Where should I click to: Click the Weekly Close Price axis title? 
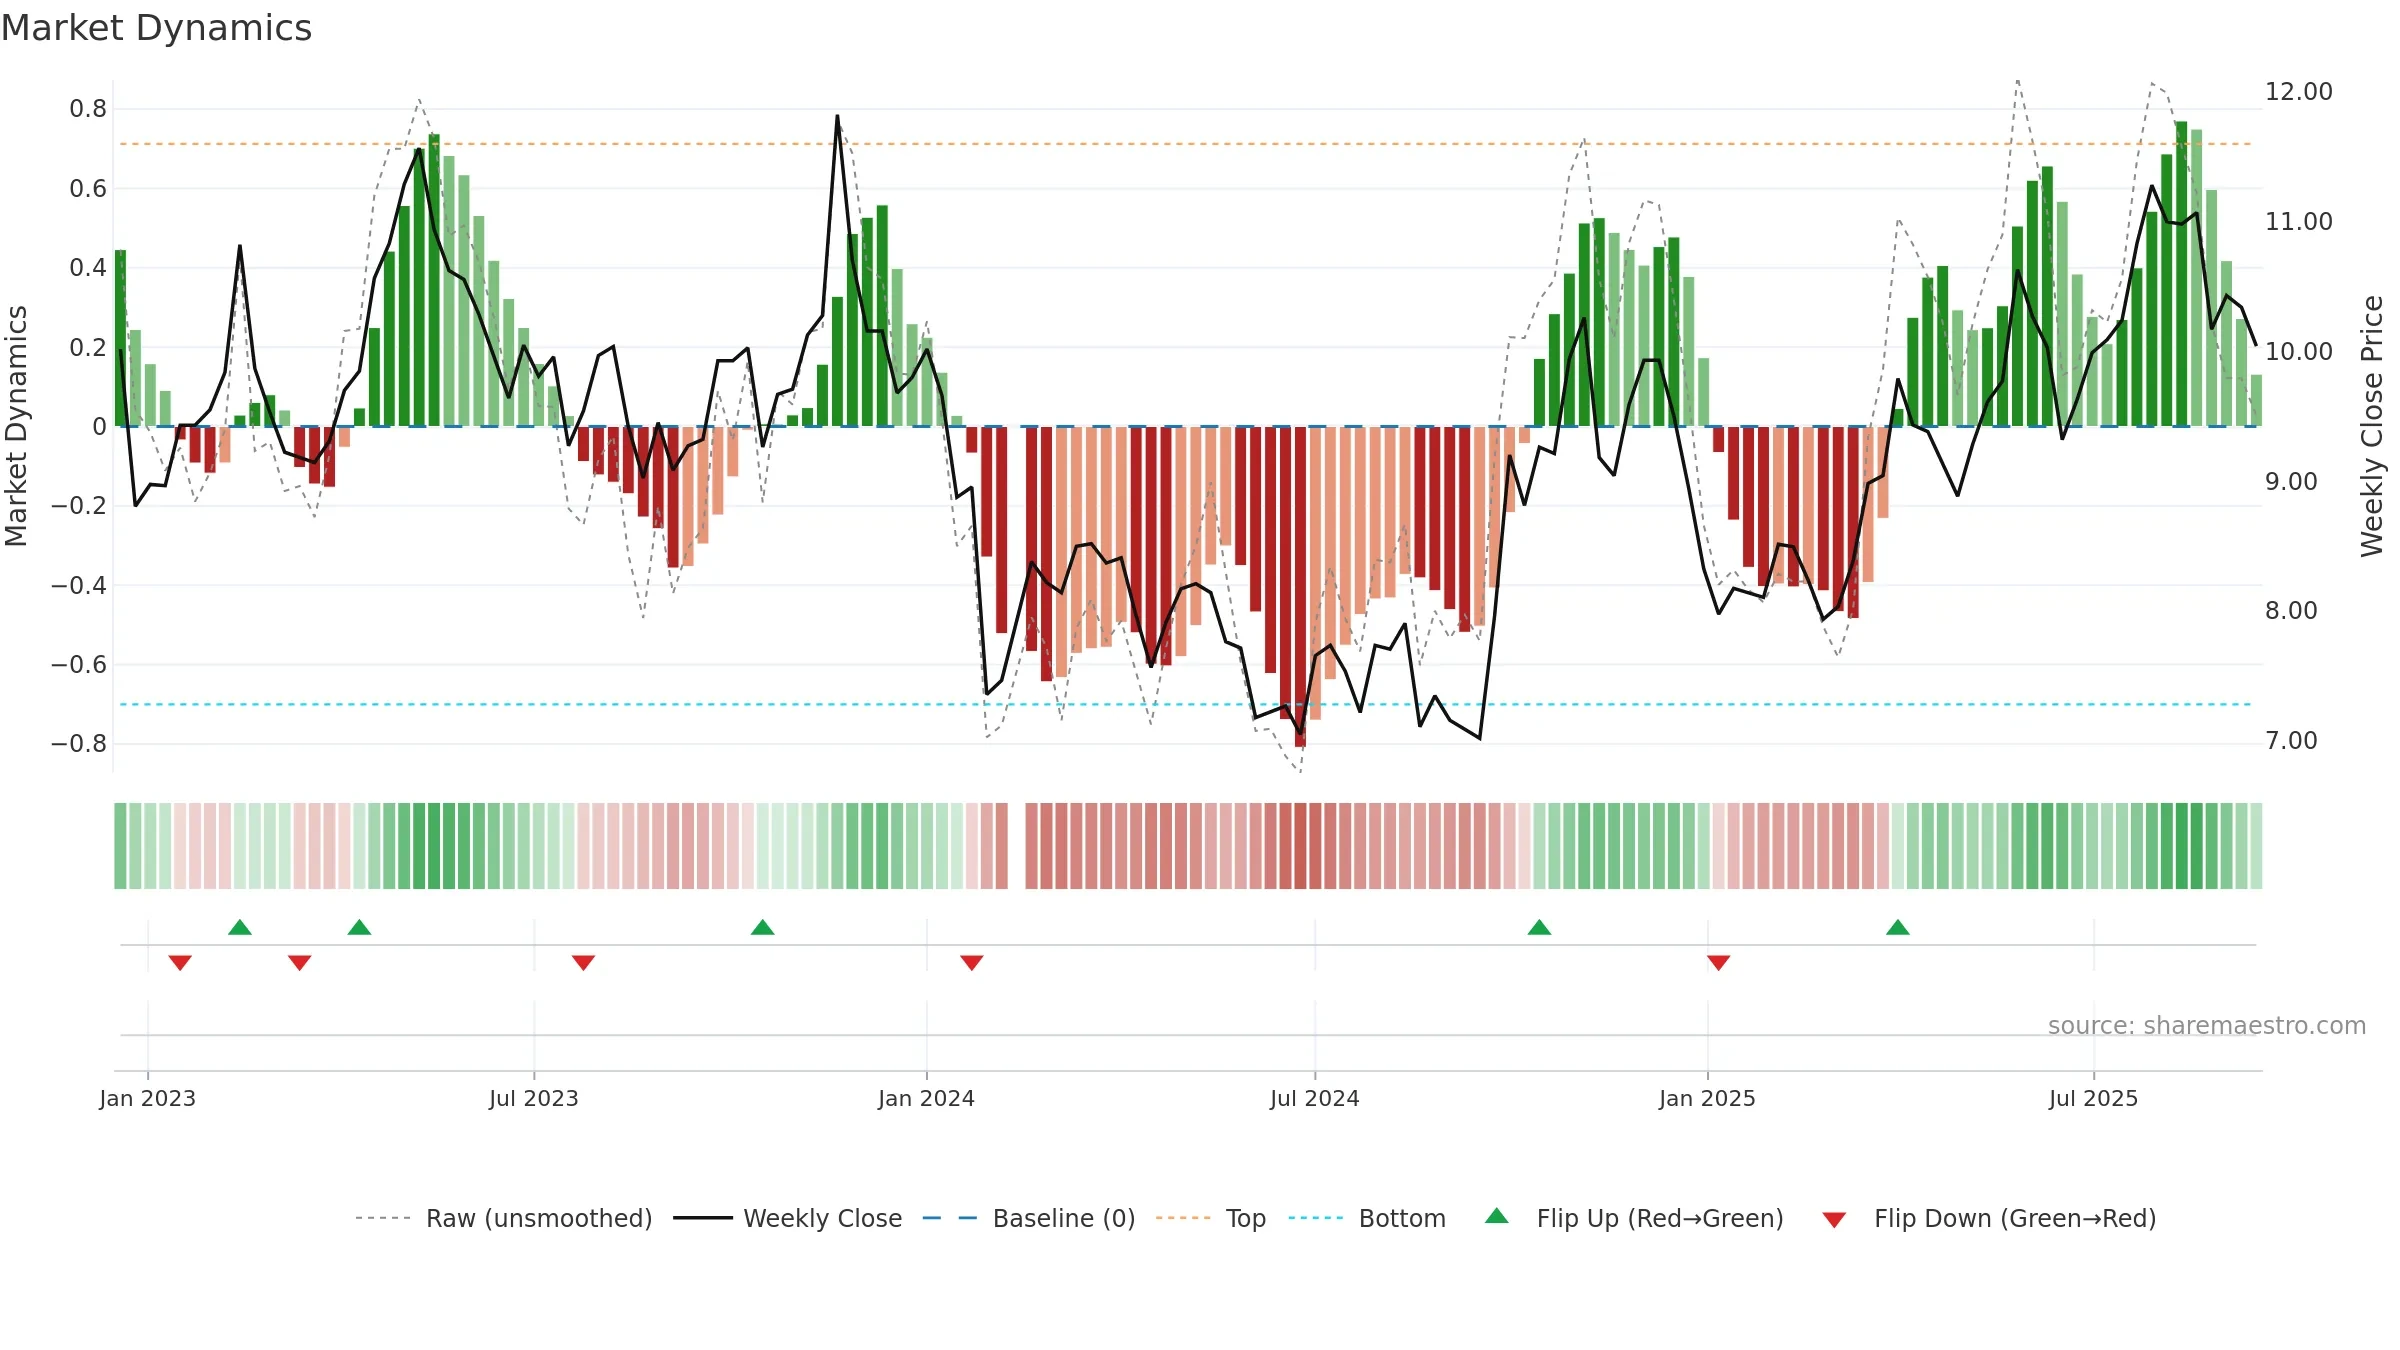tap(2373, 426)
